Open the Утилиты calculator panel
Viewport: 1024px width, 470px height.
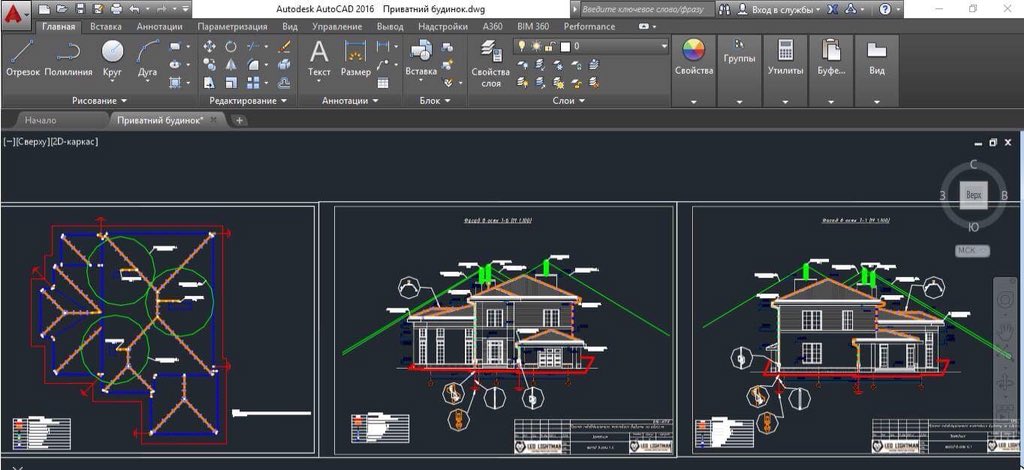point(785,70)
